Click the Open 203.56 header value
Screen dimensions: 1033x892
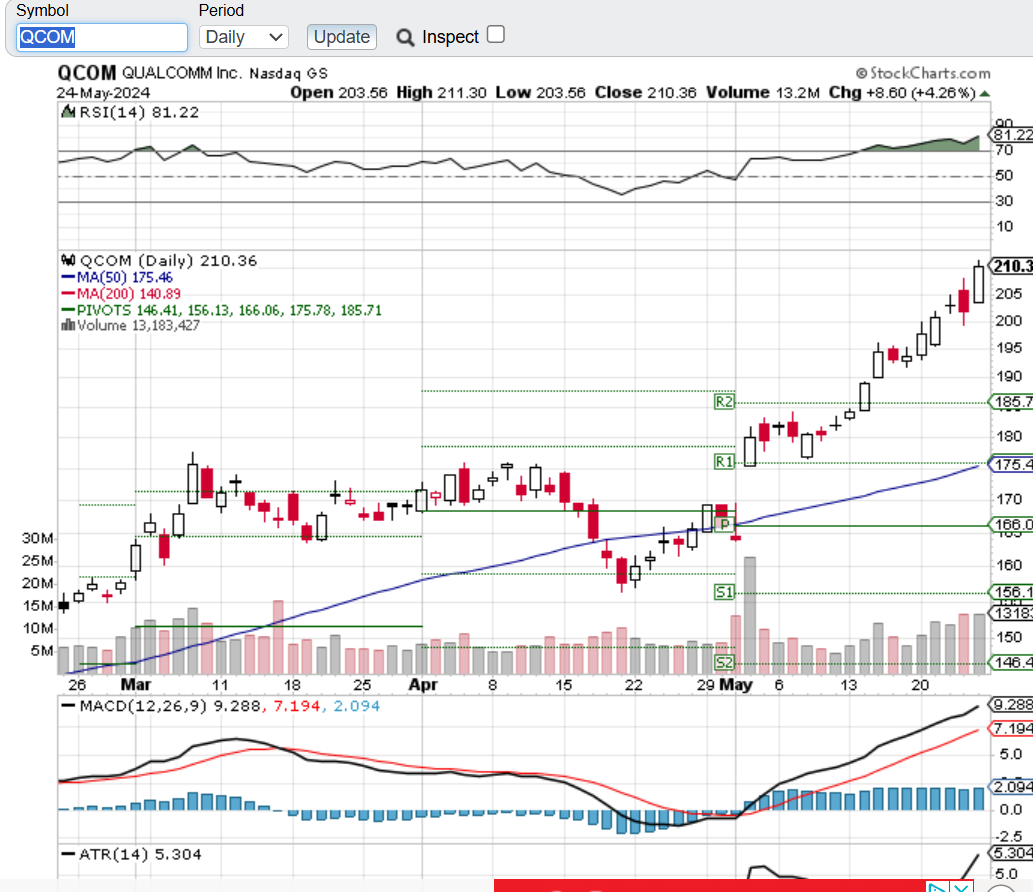(x=339, y=93)
